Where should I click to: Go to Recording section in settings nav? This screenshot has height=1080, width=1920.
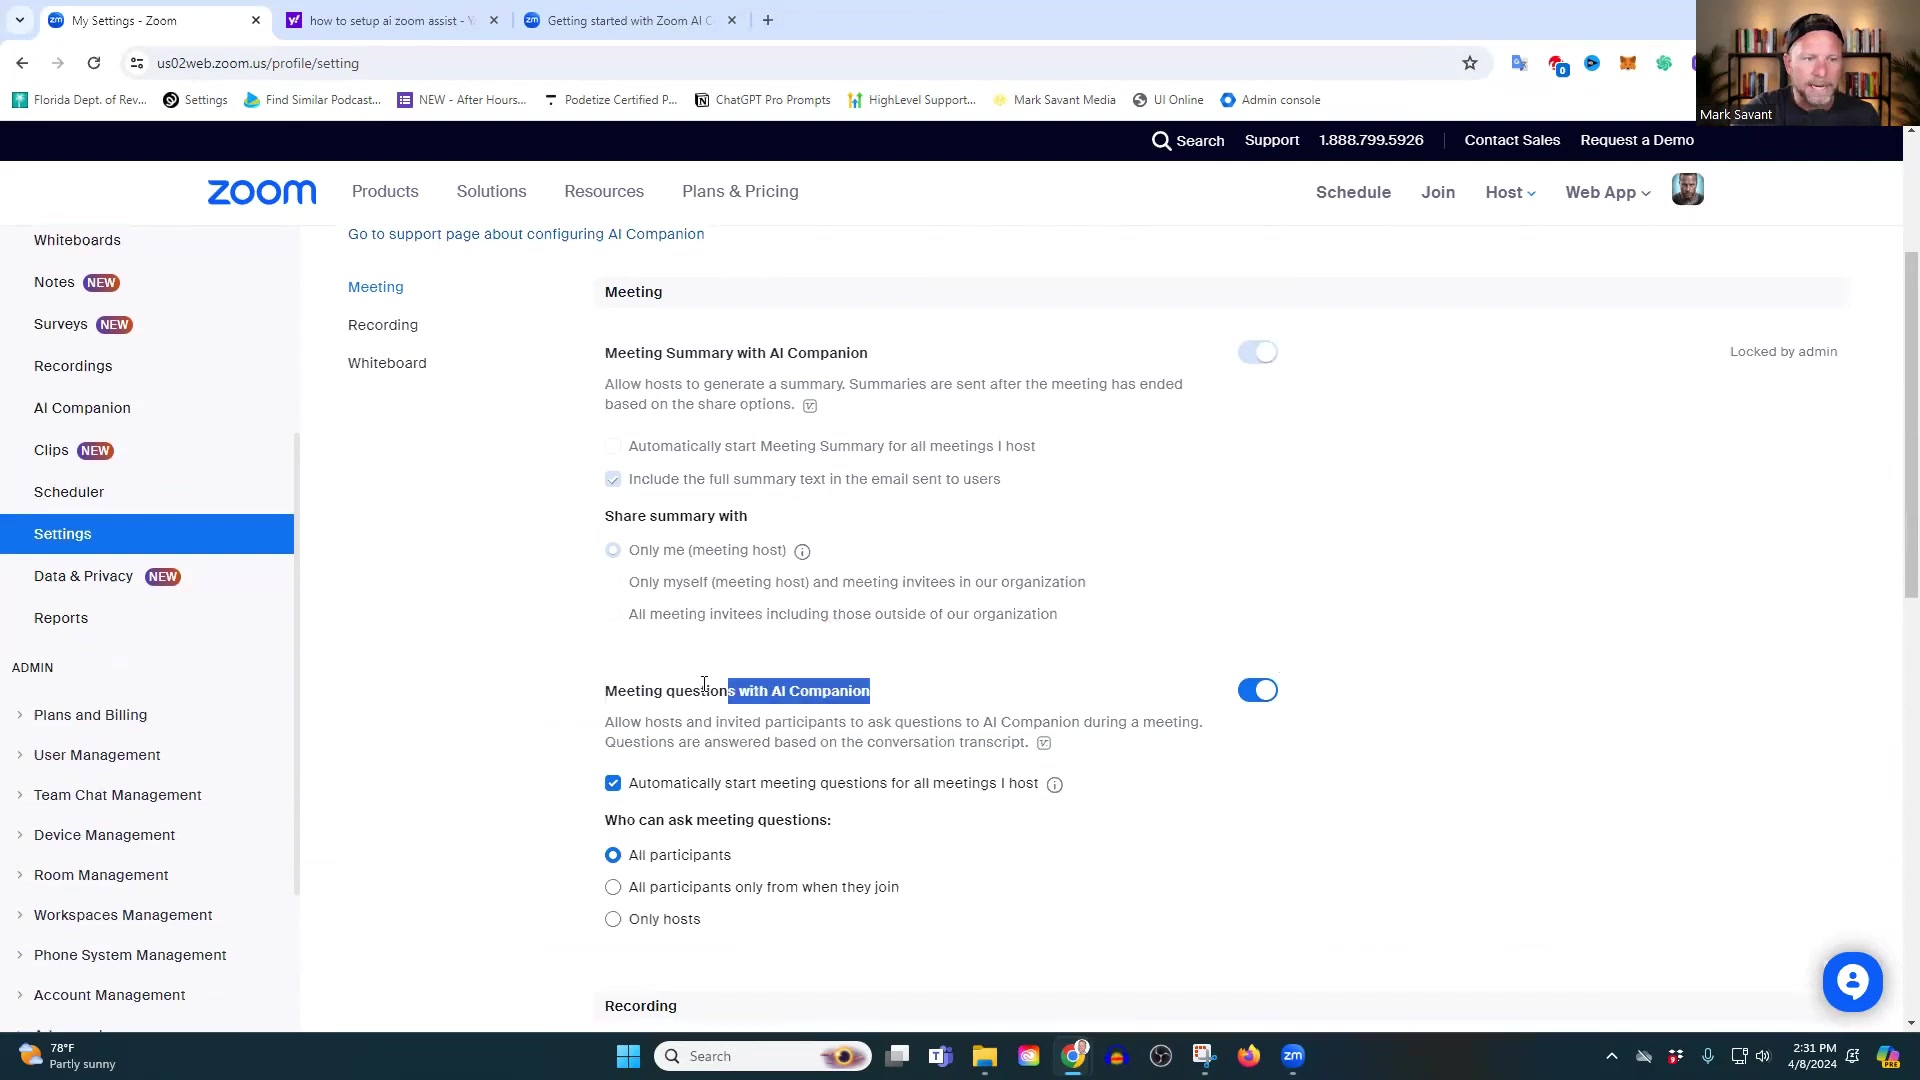tap(383, 325)
